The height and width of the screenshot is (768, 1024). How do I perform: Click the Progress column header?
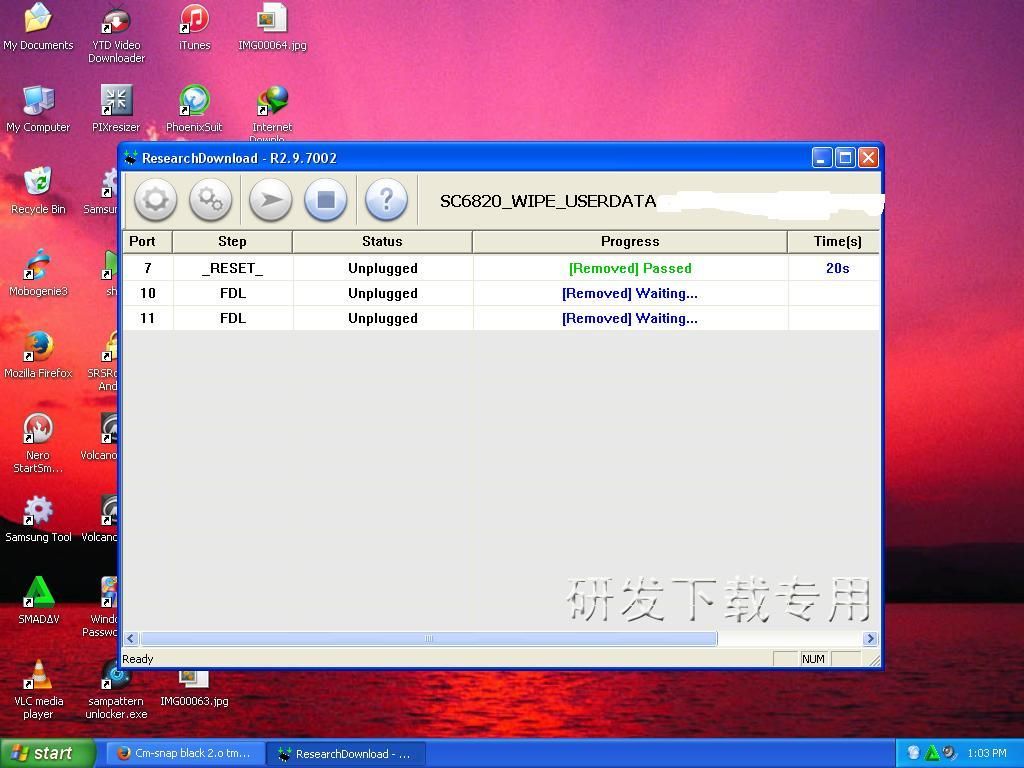pos(630,241)
